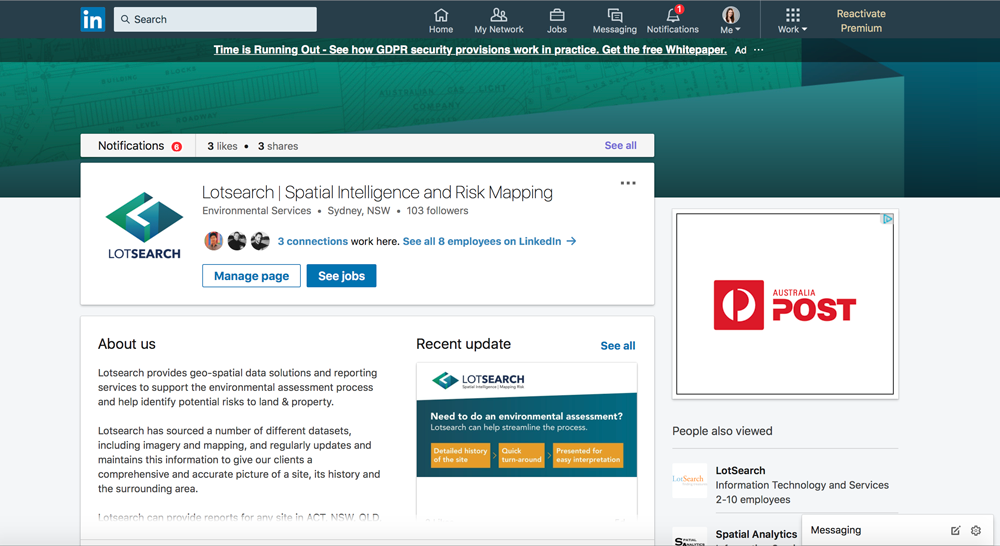This screenshot has height=546, width=1000.
Task: Click the Environmental Services text
Action: [x=256, y=210]
